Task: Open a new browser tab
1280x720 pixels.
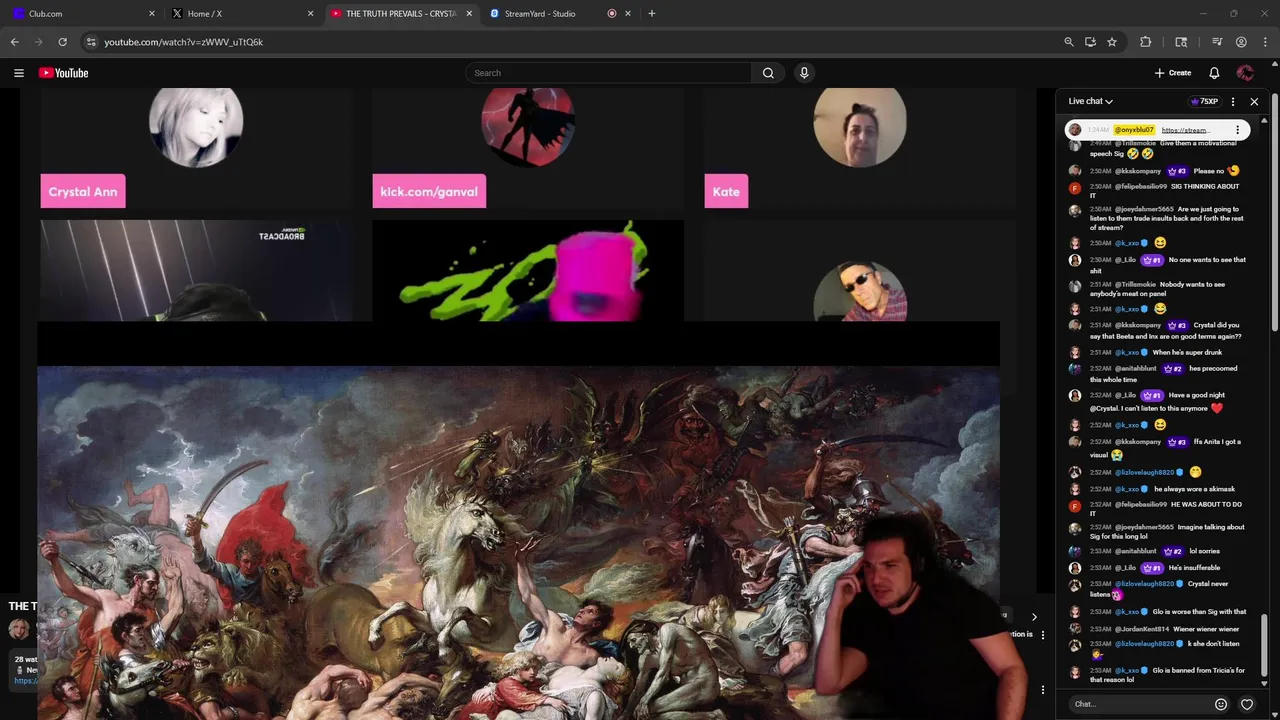Action: (x=652, y=13)
